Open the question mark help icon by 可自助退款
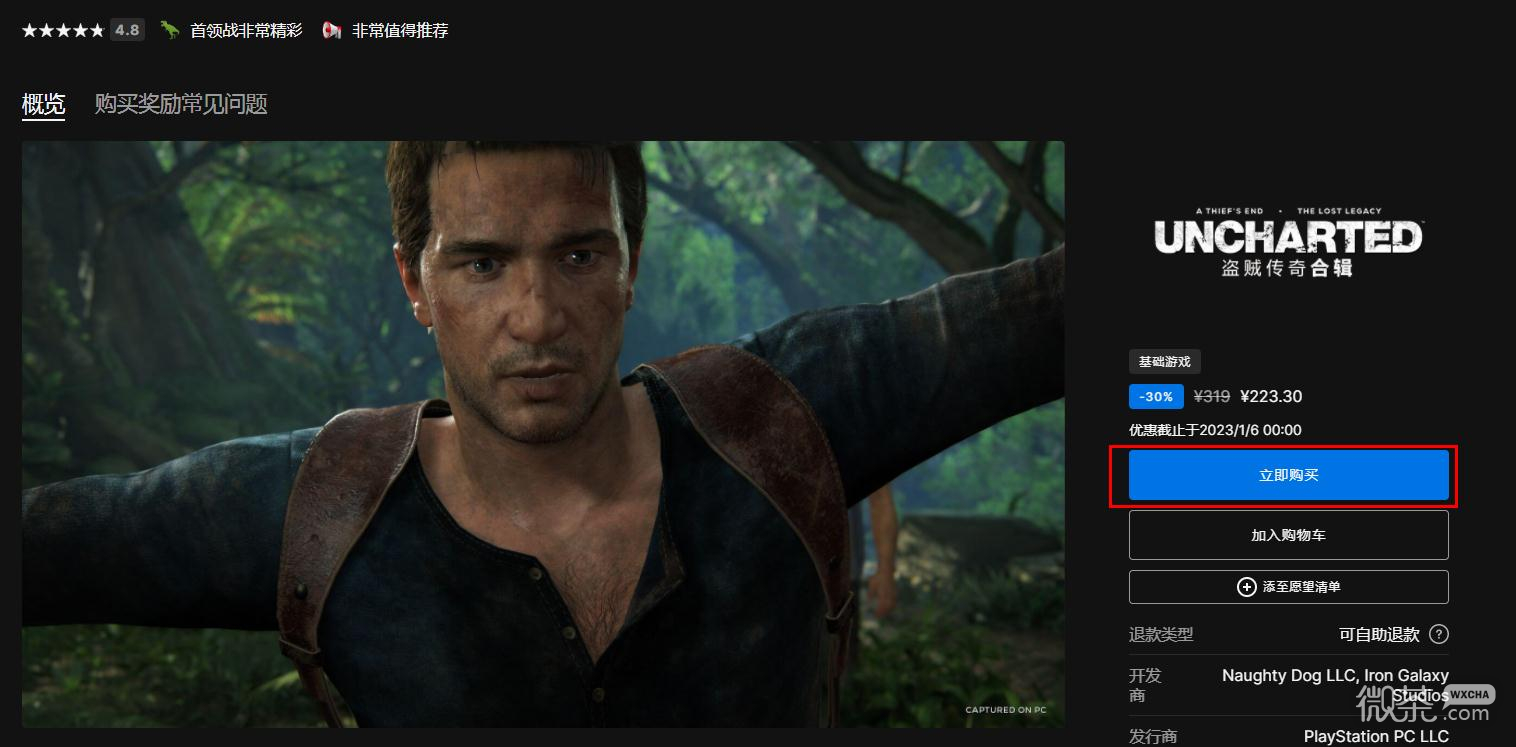1516x747 pixels. pos(1439,634)
